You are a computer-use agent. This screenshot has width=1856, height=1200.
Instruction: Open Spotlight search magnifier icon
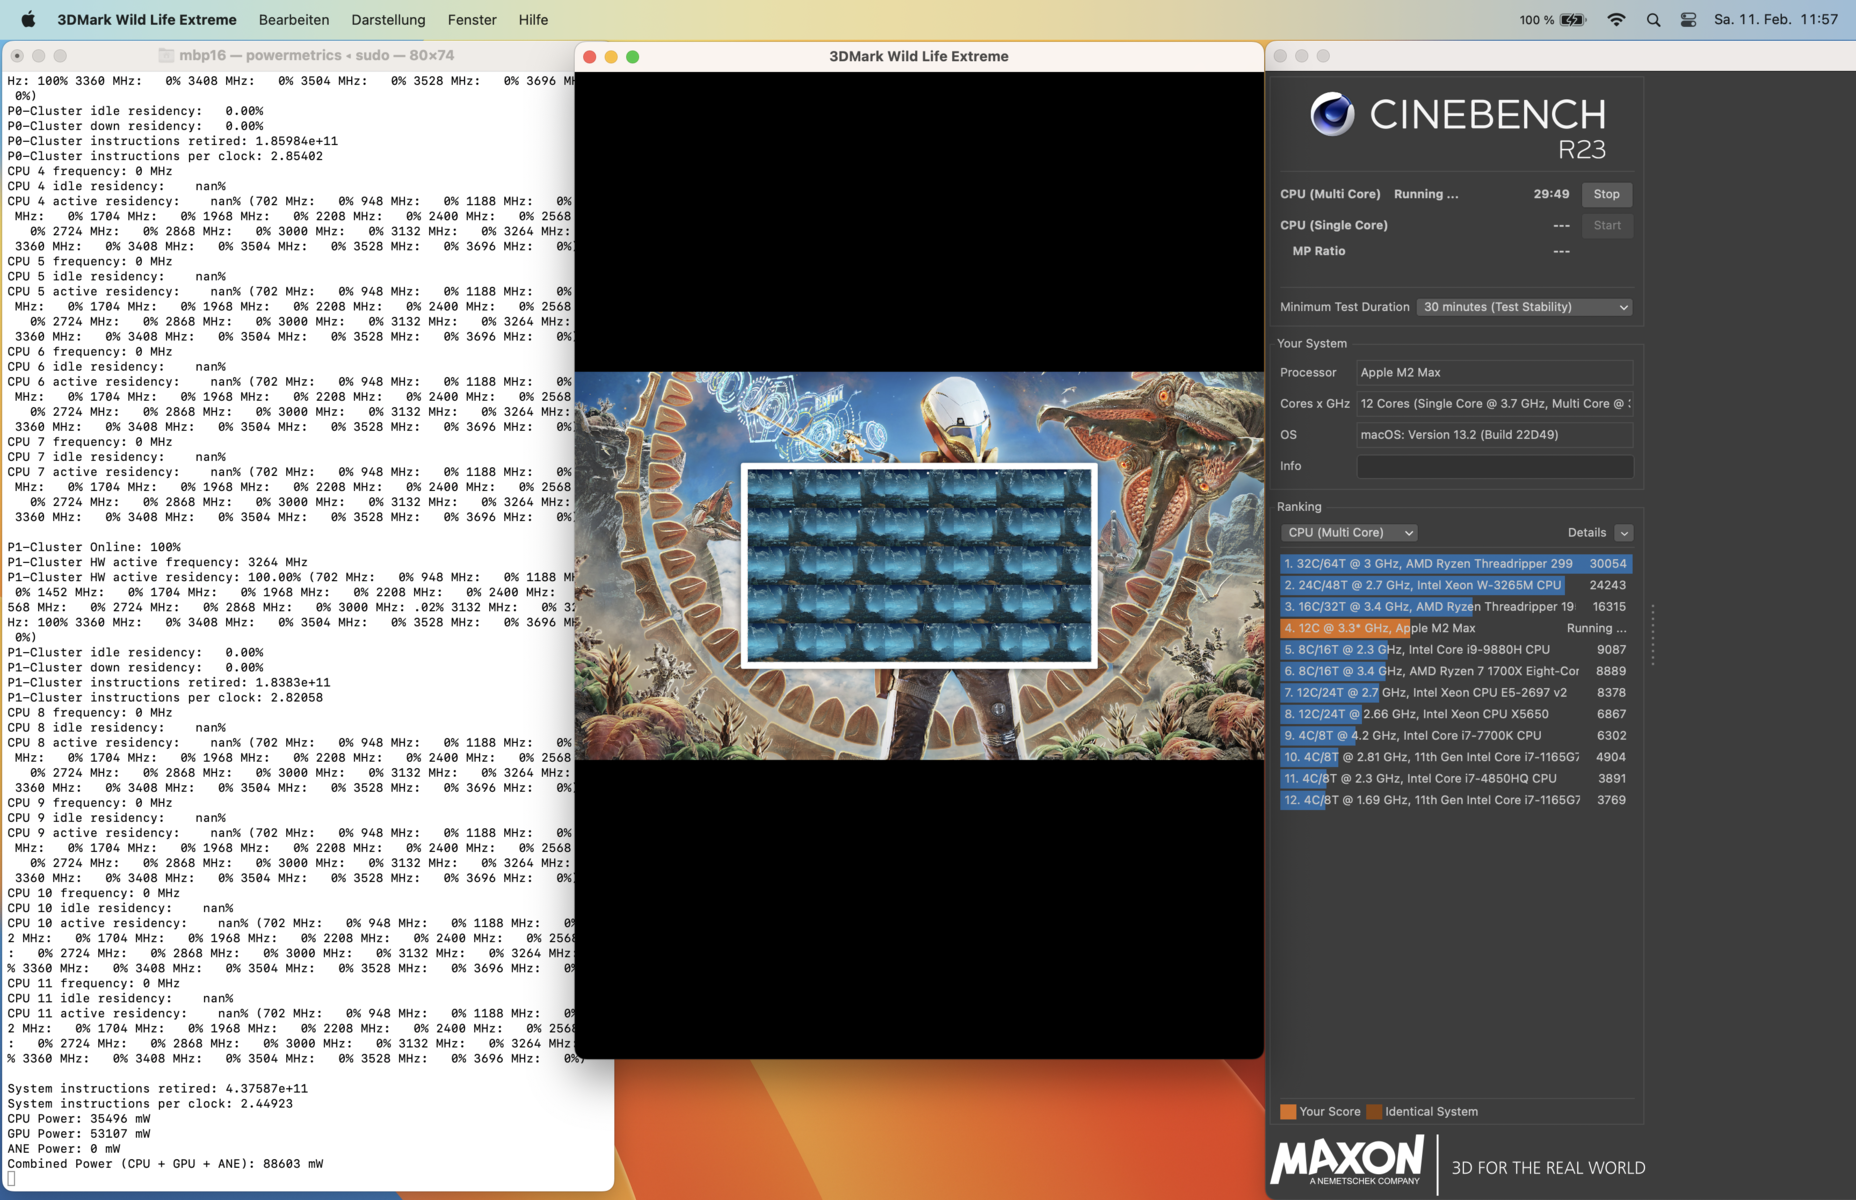pos(1653,19)
